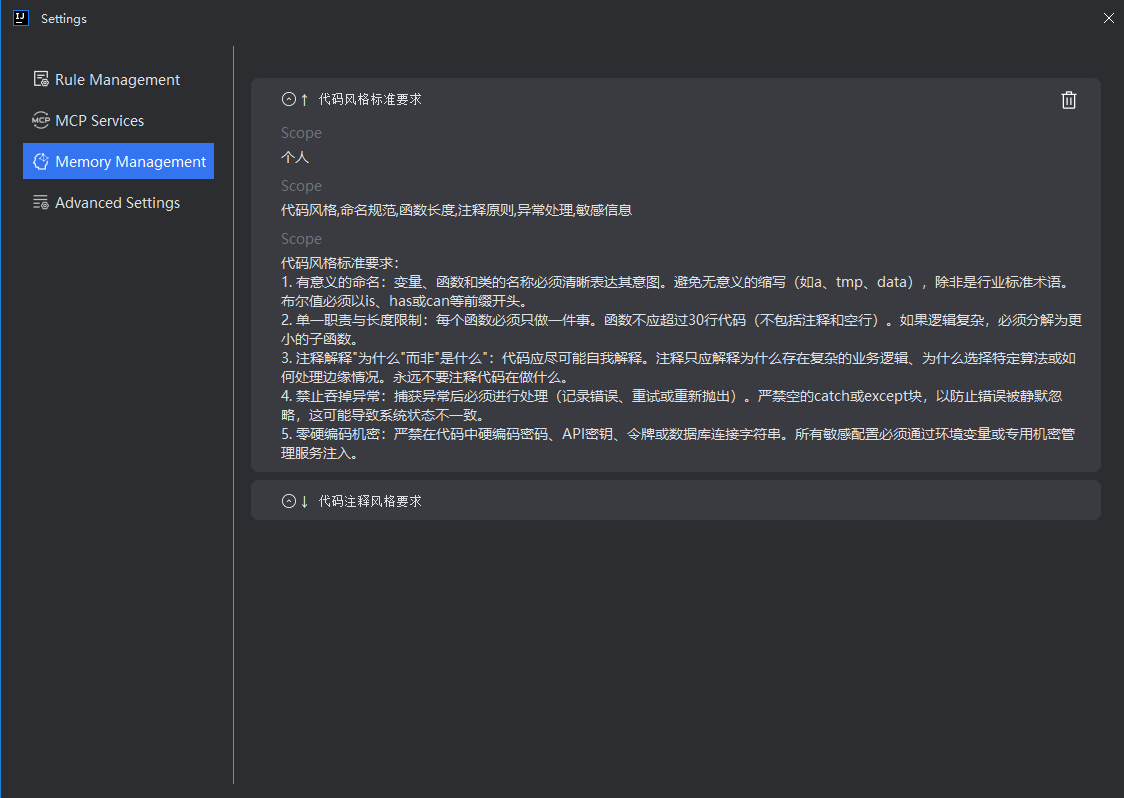Switch to the MCP Services page
The width and height of the screenshot is (1124, 798).
click(x=99, y=120)
